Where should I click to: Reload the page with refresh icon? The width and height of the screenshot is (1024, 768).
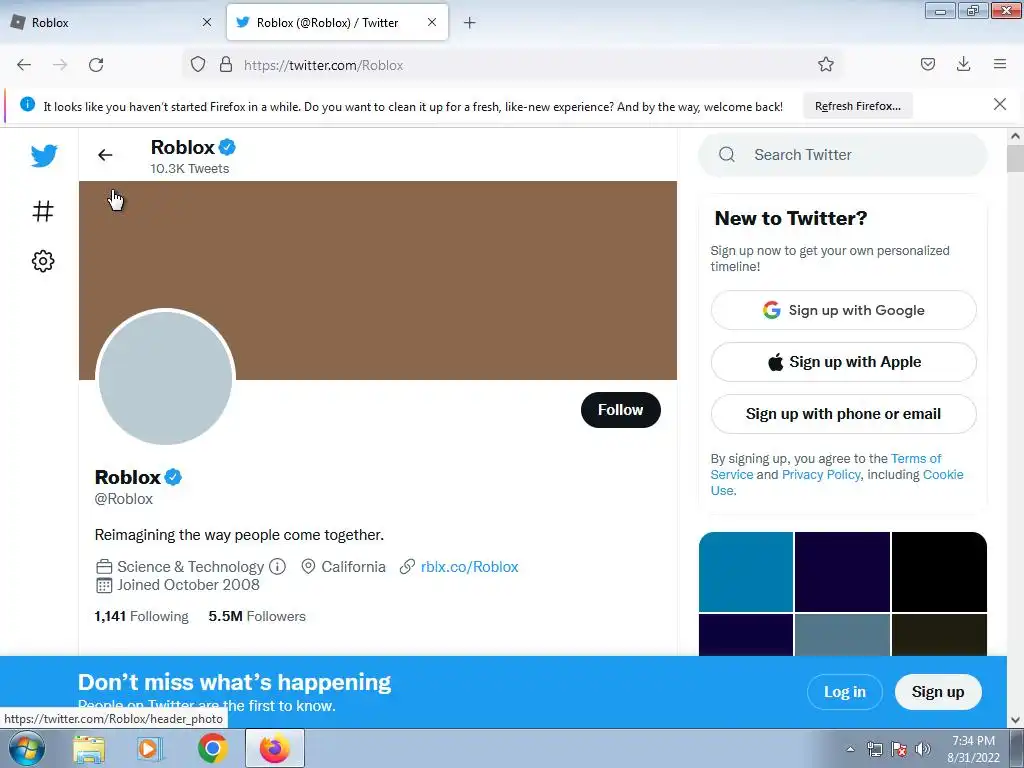[x=96, y=65]
